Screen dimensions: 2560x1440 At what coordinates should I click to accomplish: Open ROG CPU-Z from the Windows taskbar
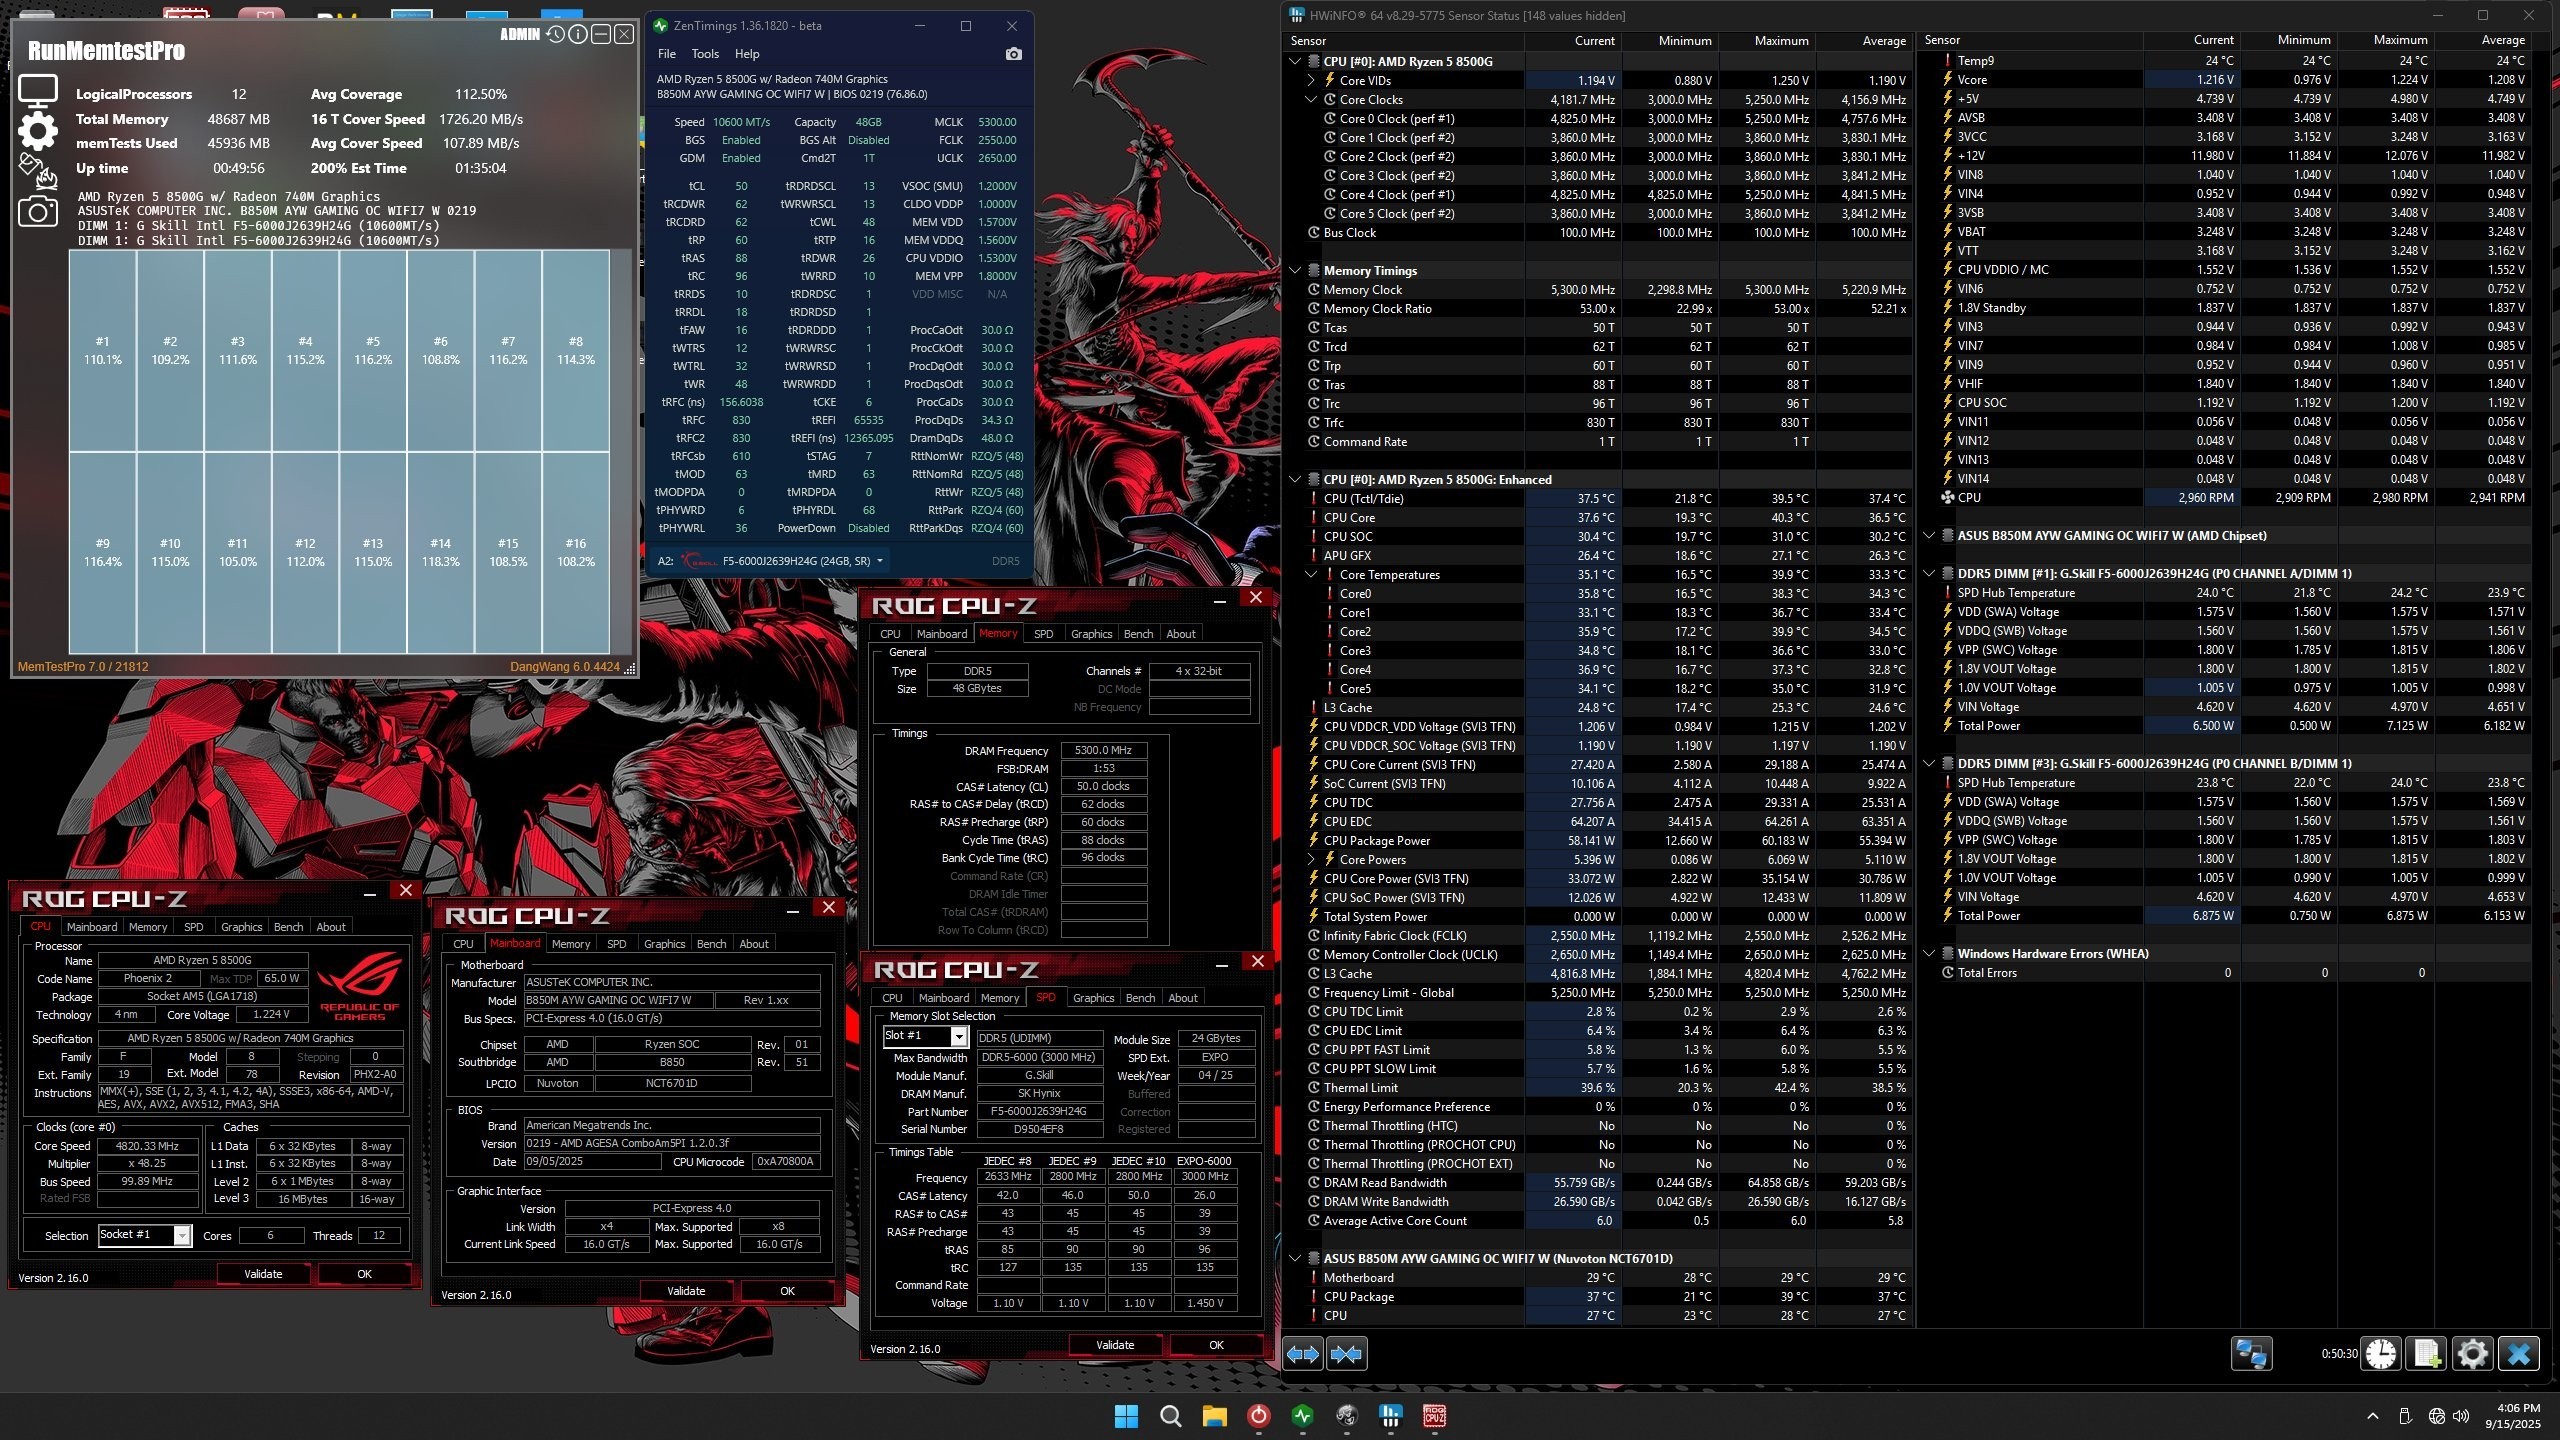(1433, 1417)
